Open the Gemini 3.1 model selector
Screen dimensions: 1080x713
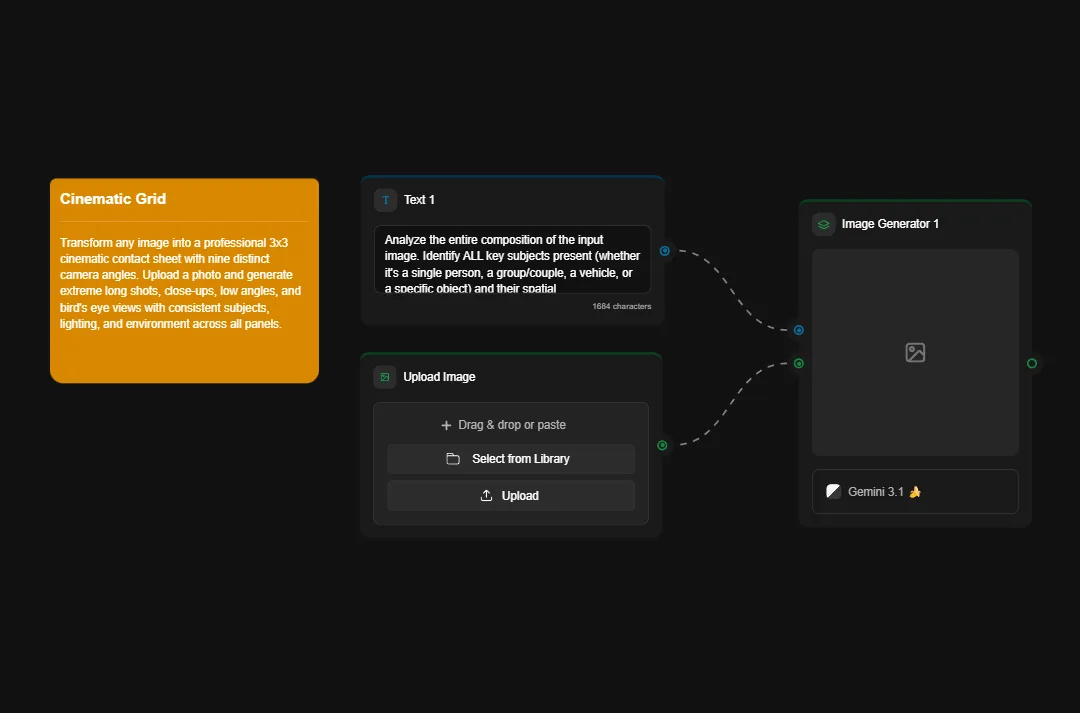pos(914,491)
